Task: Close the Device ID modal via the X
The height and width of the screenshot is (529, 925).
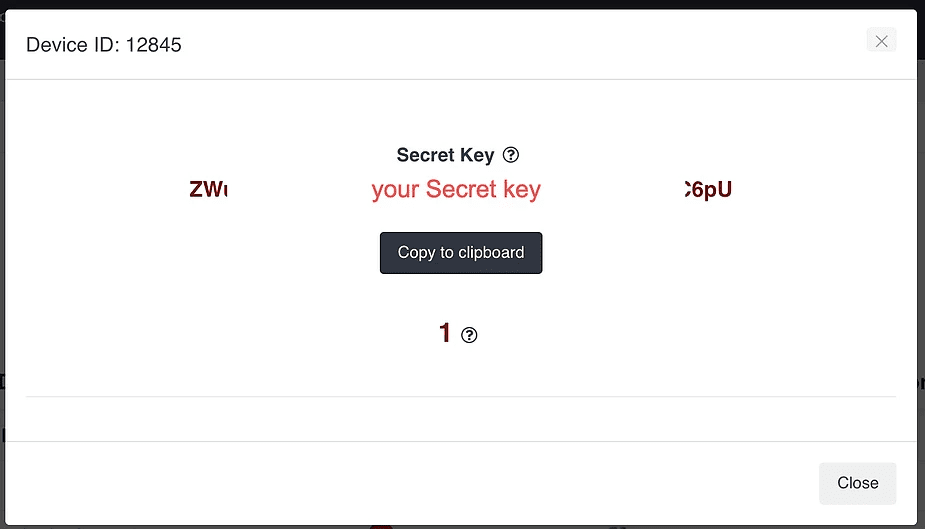Action: click(x=881, y=41)
